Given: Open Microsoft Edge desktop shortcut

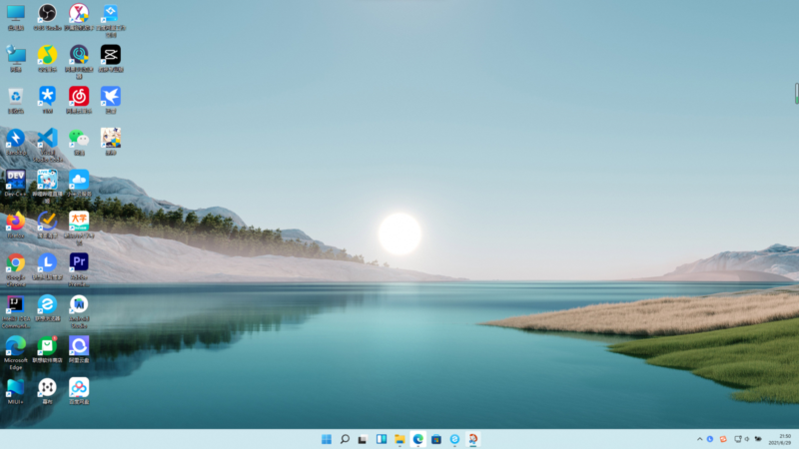Looking at the screenshot, I should click(x=15, y=346).
